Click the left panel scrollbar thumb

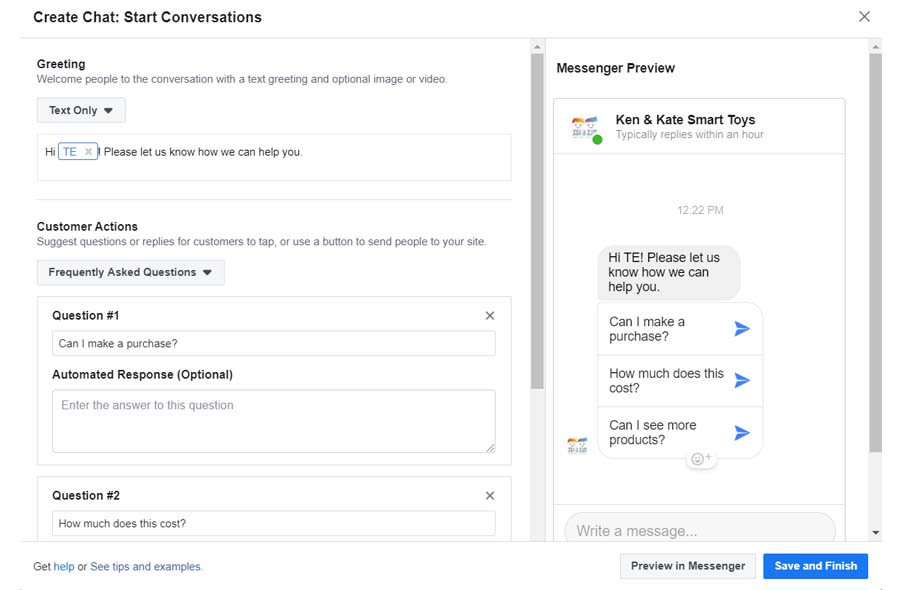pyautogui.click(x=537, y=222)
